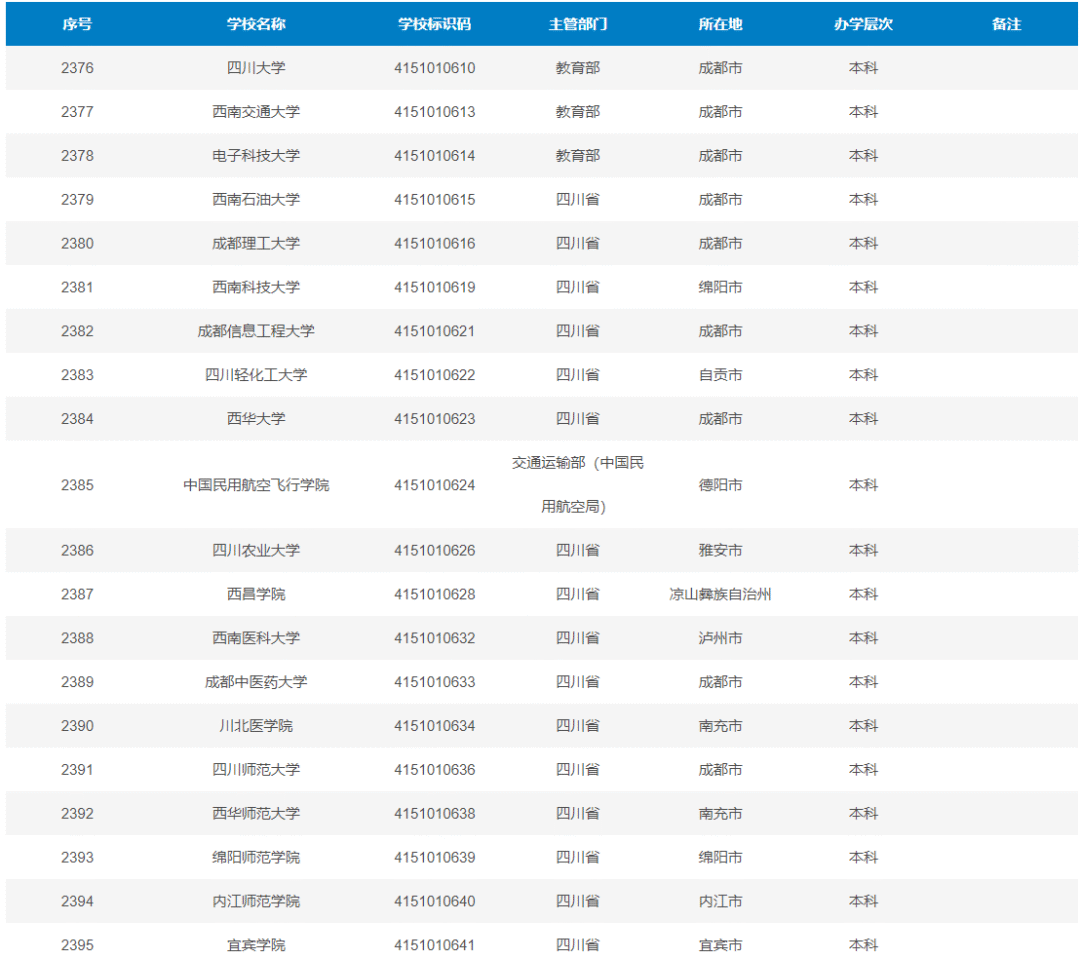Select the school name 电子科技大学
1080x959 pixels.
click(256, 156)
